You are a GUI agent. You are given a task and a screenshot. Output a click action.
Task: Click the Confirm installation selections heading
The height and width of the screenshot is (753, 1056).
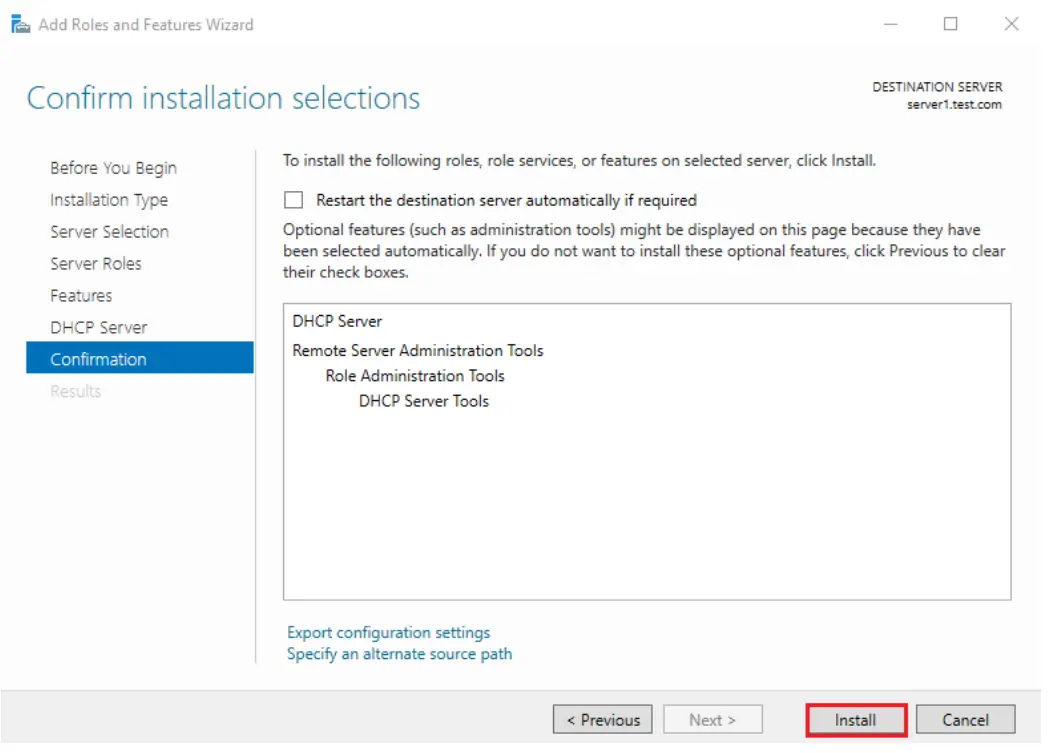pos(226,100)
